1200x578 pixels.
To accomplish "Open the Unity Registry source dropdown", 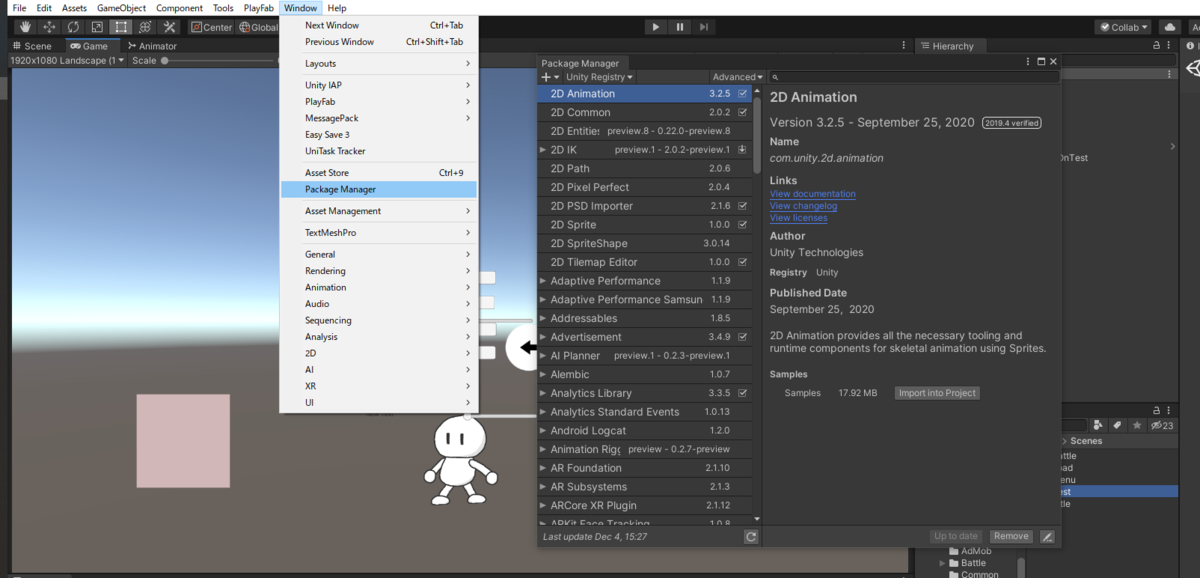I will [599, 77].
